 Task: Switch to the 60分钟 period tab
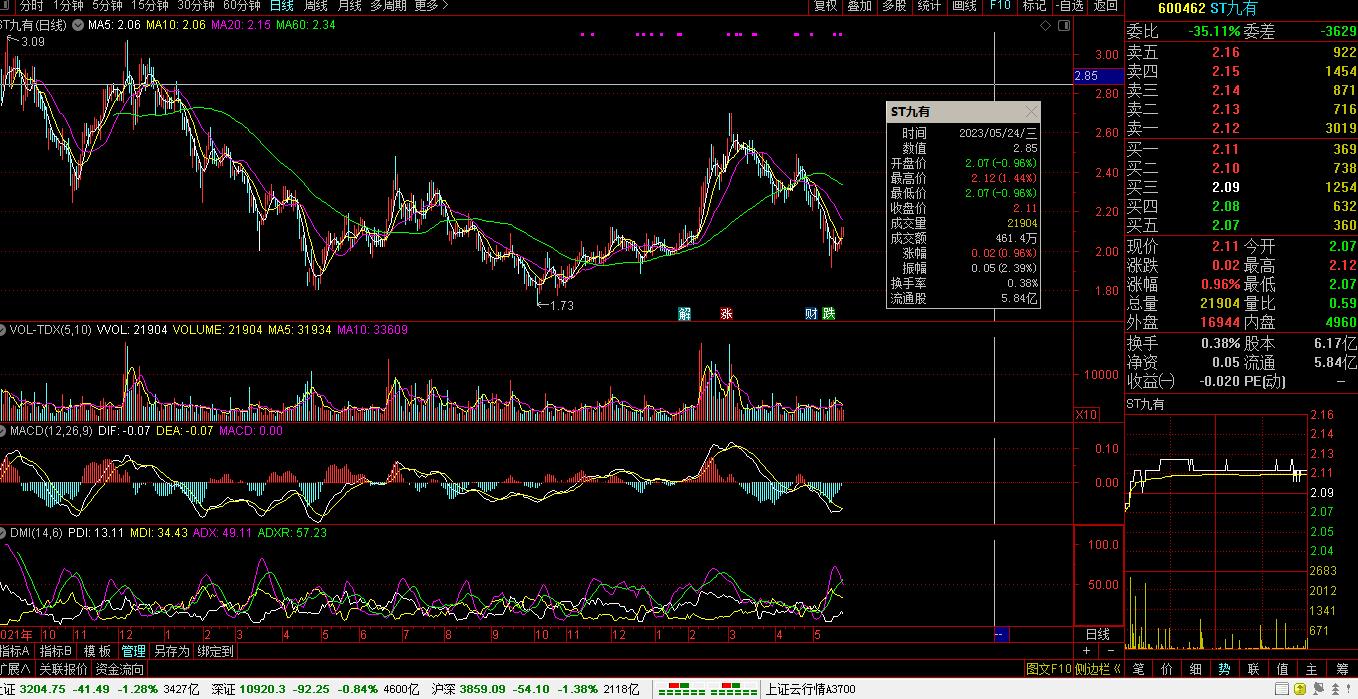241,6
